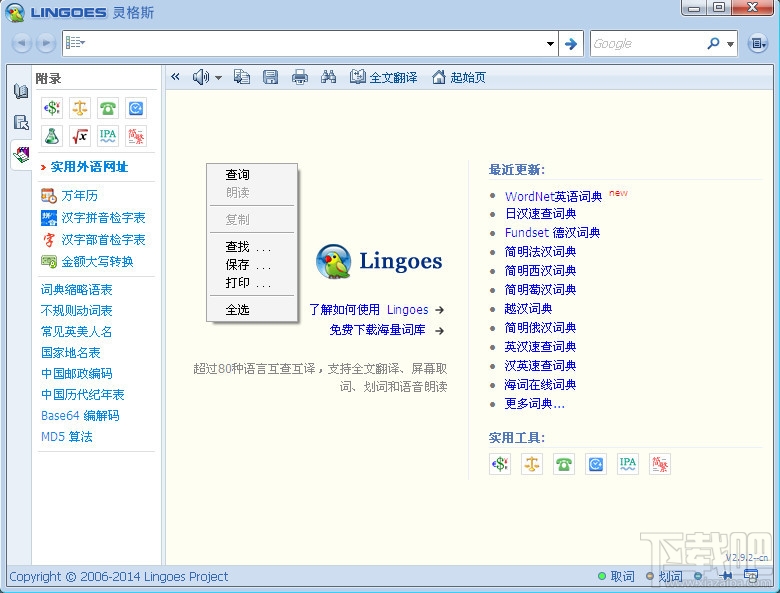This screenshot has height=593, width=780.
Task: Open simplified-traditional conversion icon in 附录 panel
Action: coord(136,136)
